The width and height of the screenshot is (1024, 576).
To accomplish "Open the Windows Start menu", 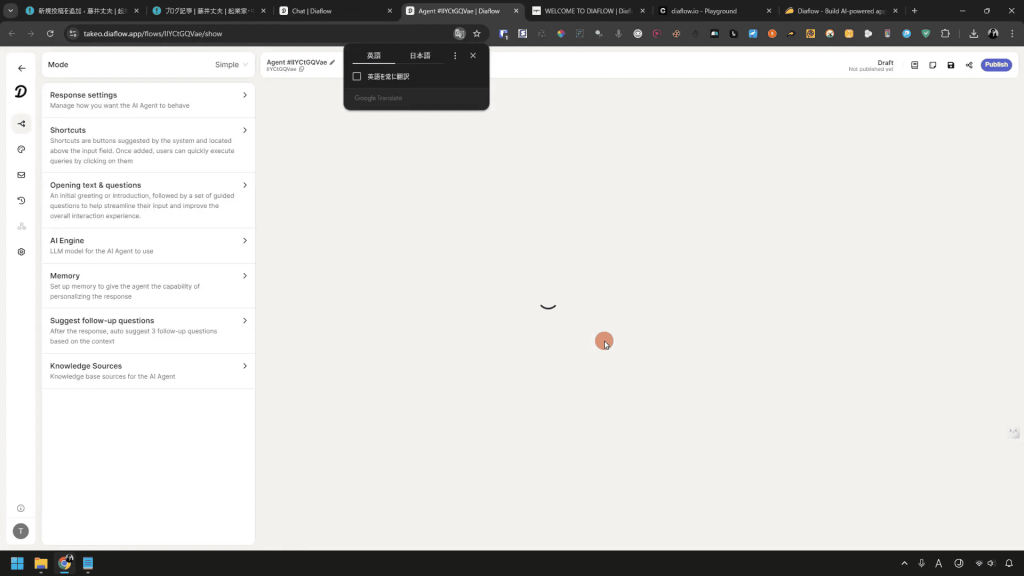I will click(17, 563).
